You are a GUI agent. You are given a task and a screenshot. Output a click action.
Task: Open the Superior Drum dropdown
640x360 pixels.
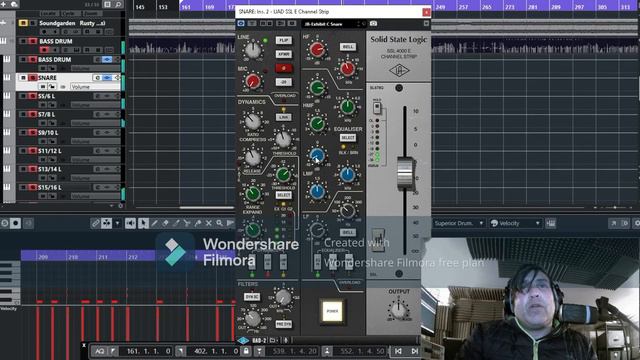[x=459, y=223]
